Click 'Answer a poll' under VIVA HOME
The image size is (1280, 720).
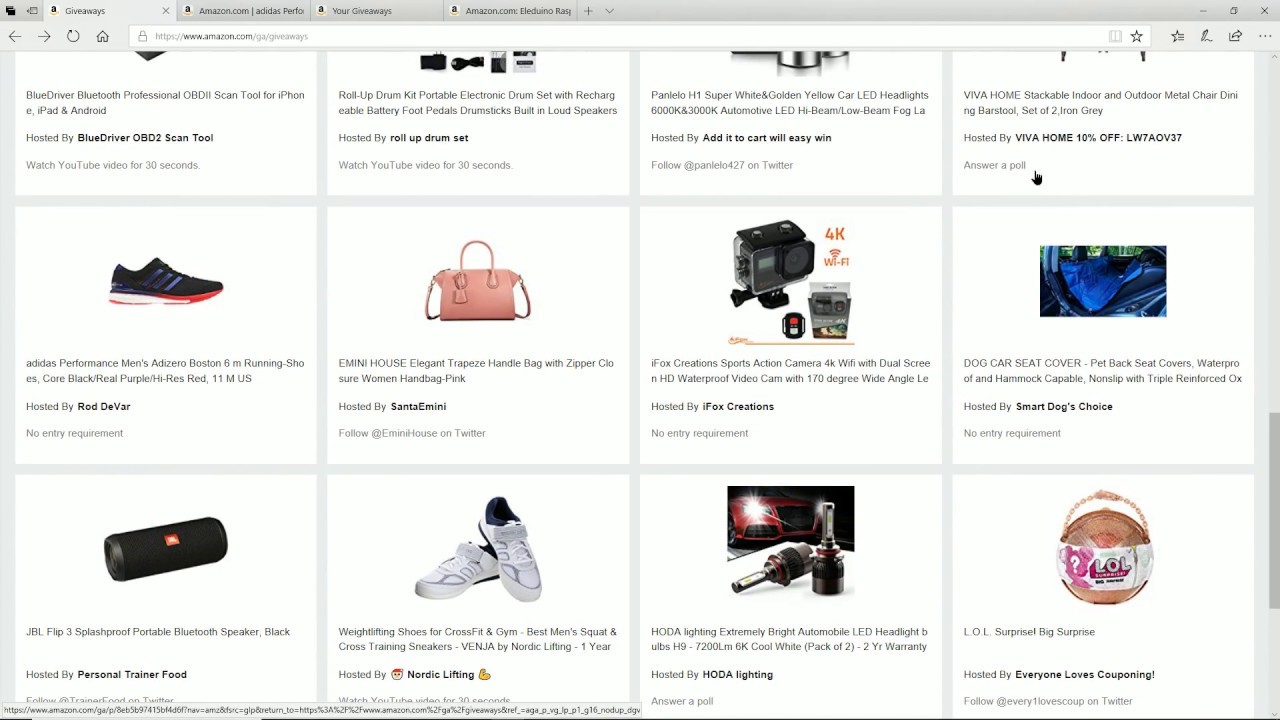994,166
